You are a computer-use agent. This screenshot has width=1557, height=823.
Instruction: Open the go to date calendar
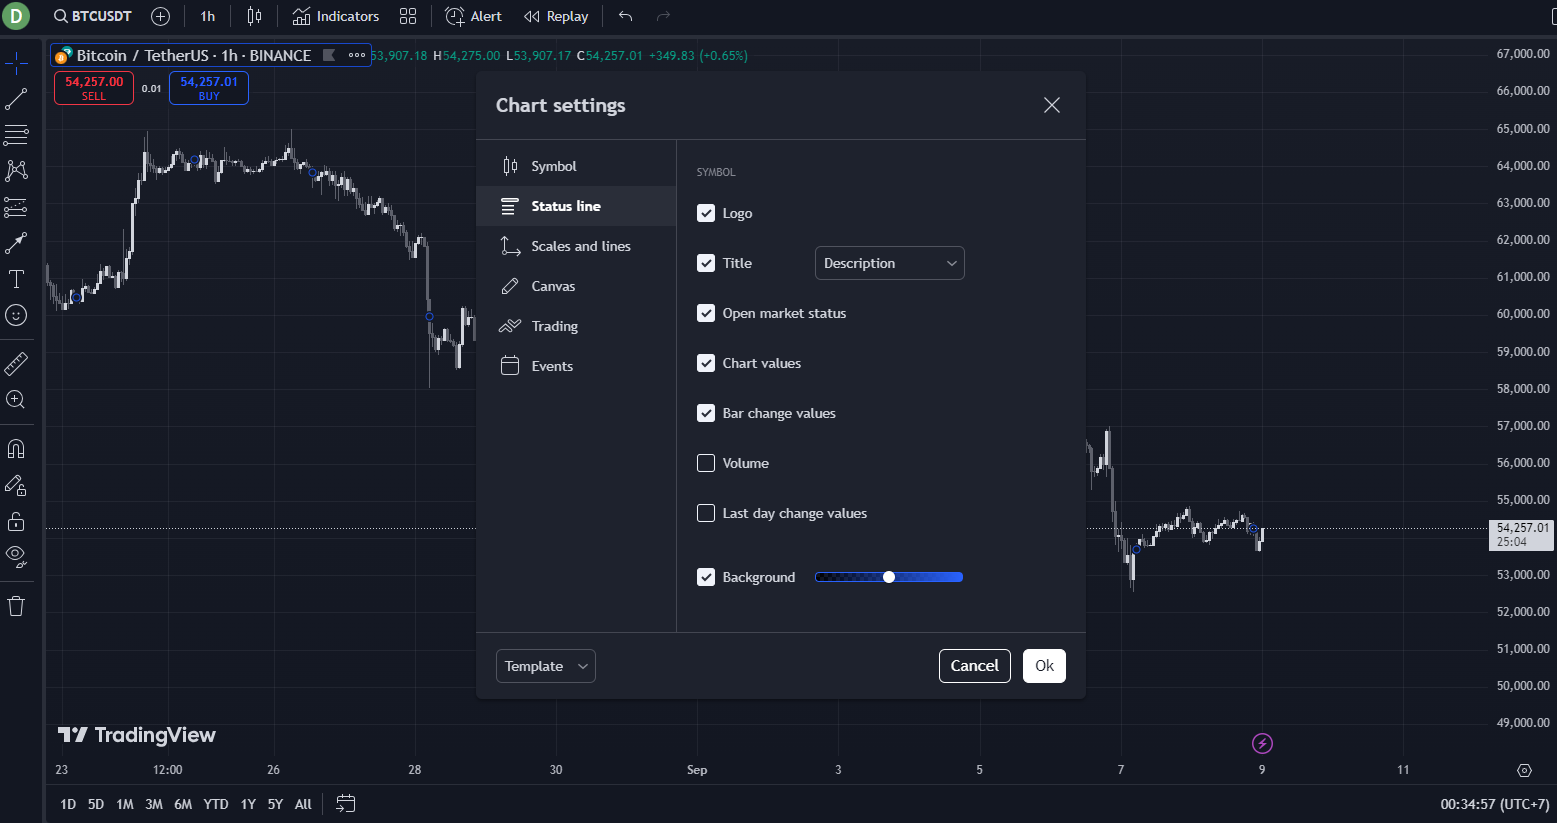pyautogui.click(x=346, y=804)
